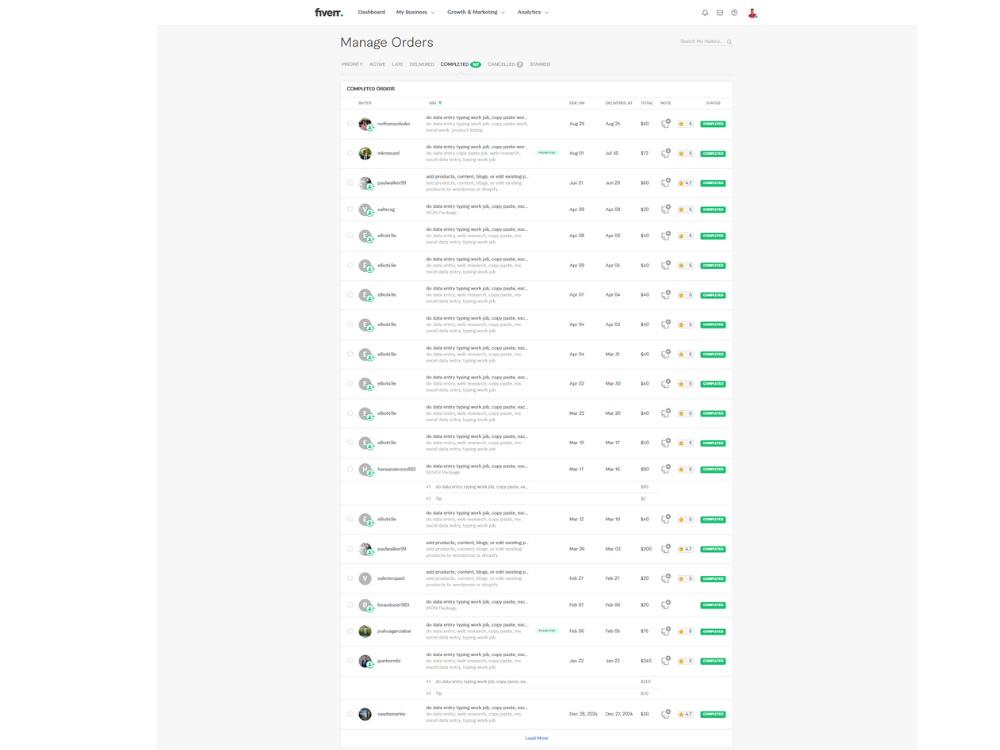The height and width of the screenshot is (750, 1000).
Task: Open the inbox messages envelope icon
Action: pos(719,13)
